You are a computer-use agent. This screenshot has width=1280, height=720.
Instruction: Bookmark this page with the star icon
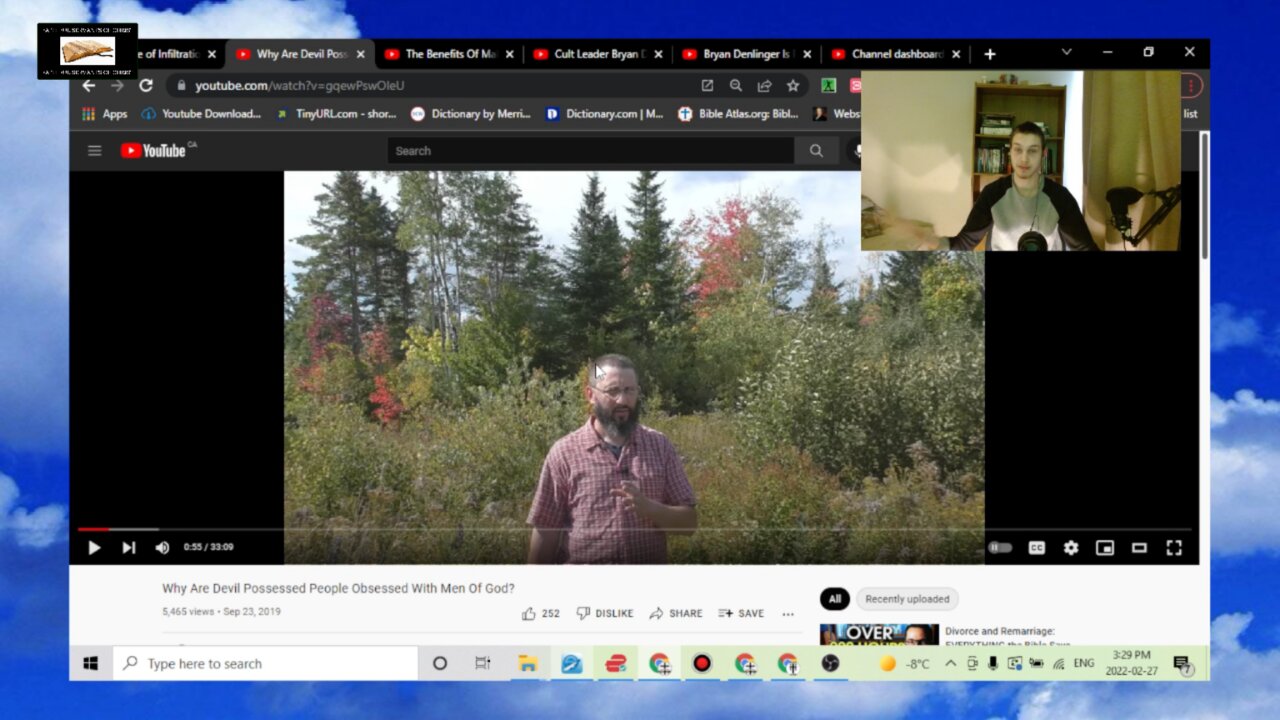point(793,86)
